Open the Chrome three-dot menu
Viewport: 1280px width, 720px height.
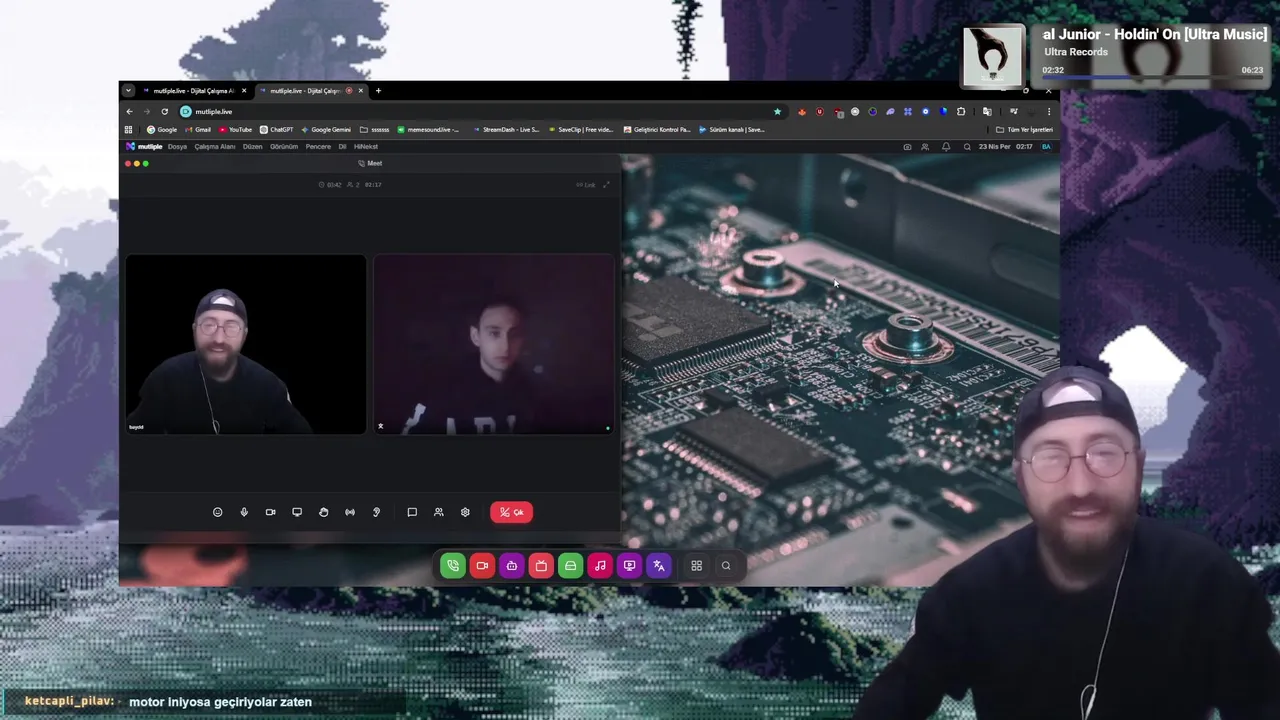click(1048, 112)
